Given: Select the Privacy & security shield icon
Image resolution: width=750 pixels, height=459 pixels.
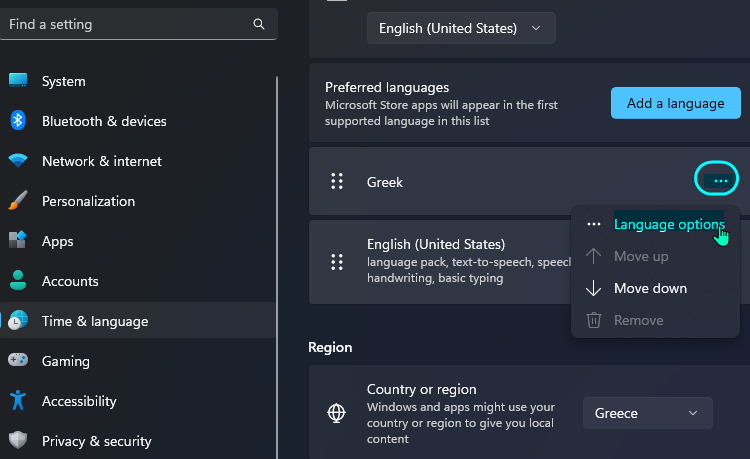Looking at the screenshot, I should (x=18, y=440).
